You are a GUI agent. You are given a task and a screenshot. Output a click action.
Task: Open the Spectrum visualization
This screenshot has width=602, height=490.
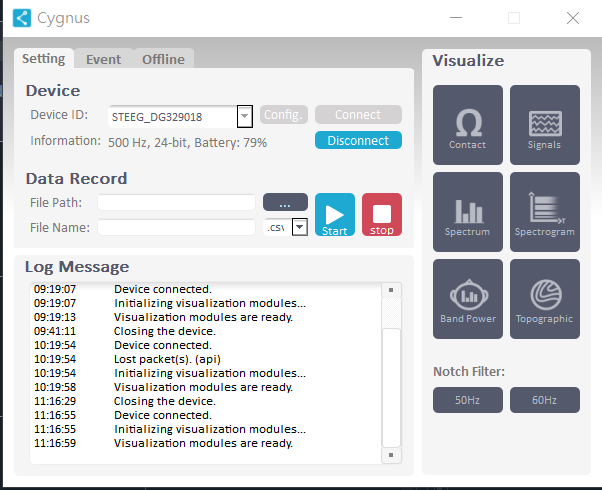coord(468,212)
